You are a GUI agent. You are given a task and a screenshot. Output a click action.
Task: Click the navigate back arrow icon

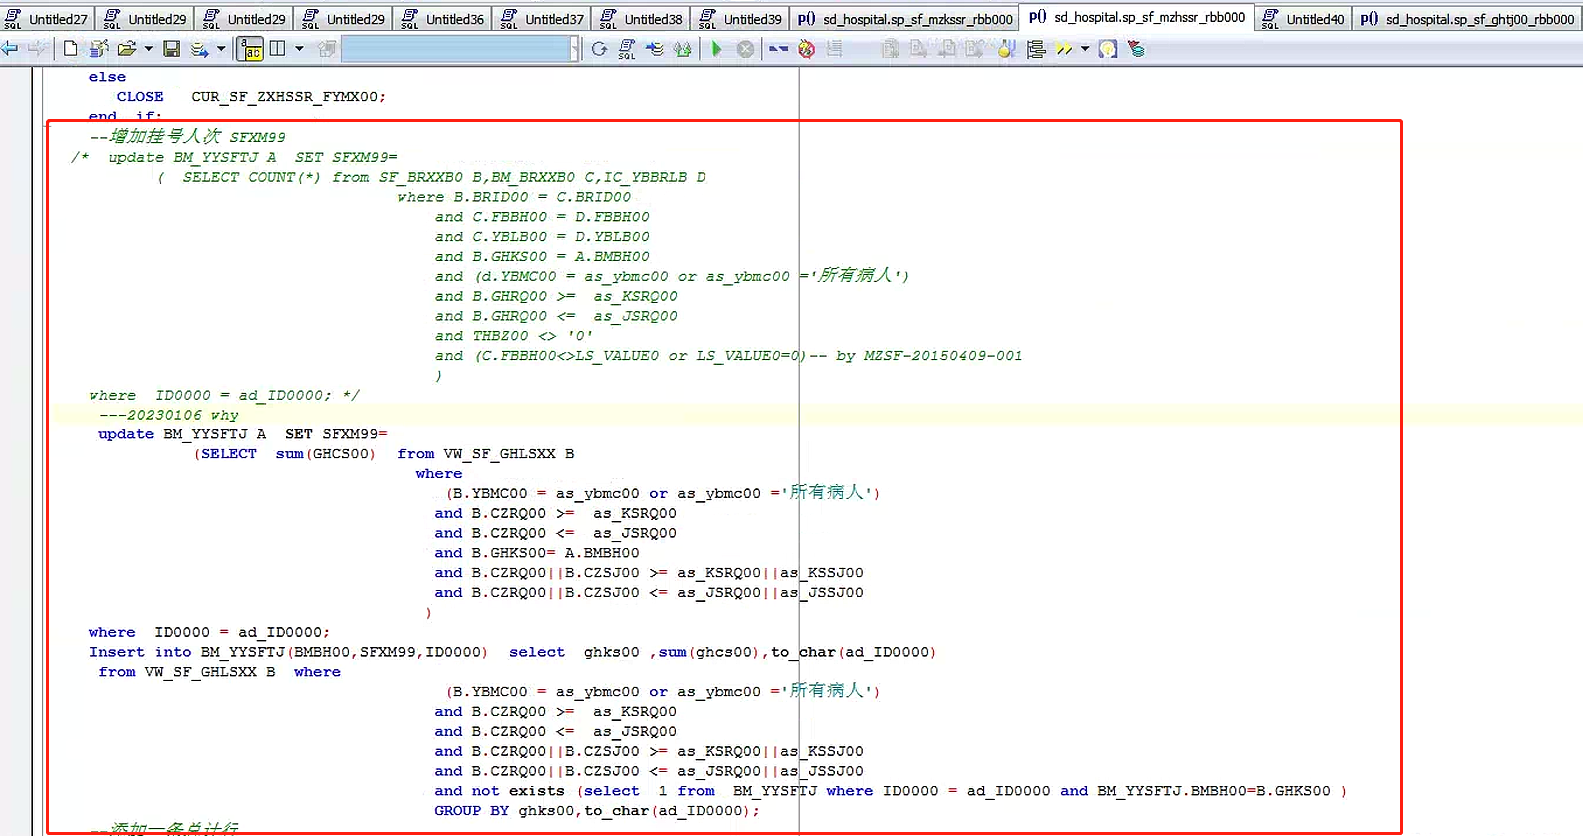point(11,49)
